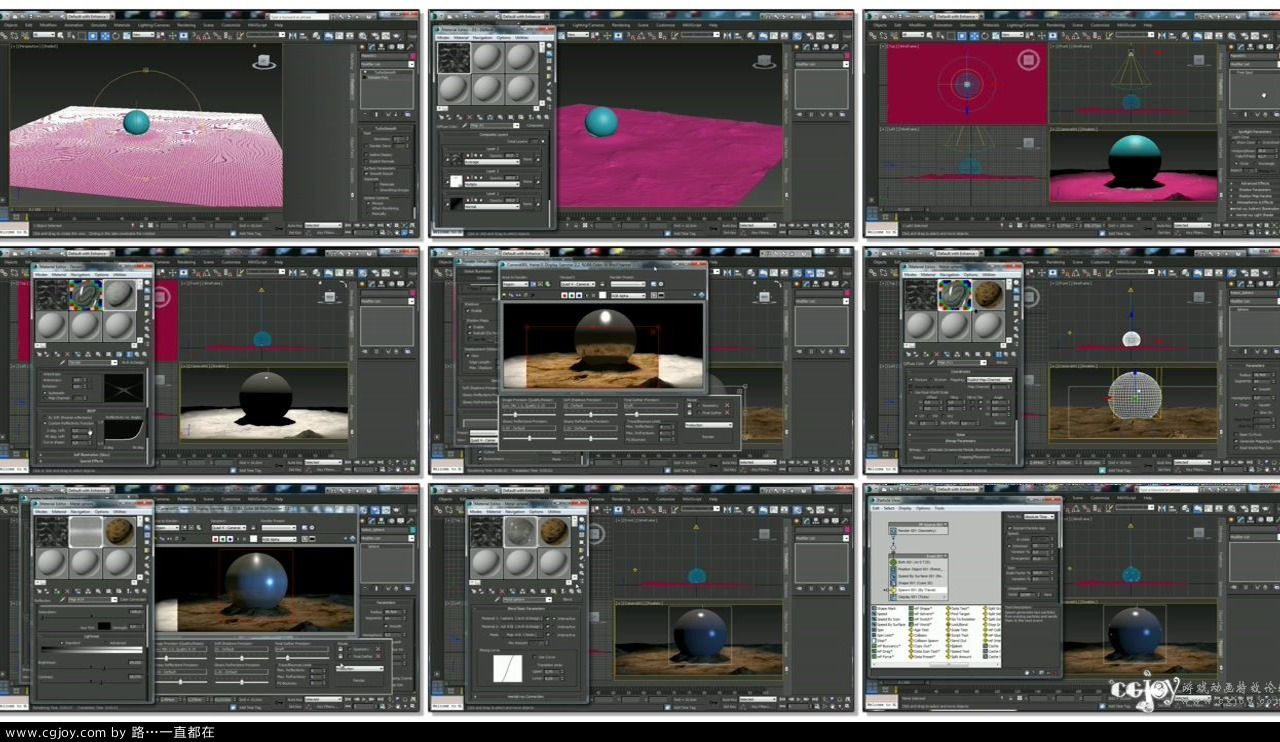Open Normal blend mode dropdown in Composite Layers

tap(492, 206)
